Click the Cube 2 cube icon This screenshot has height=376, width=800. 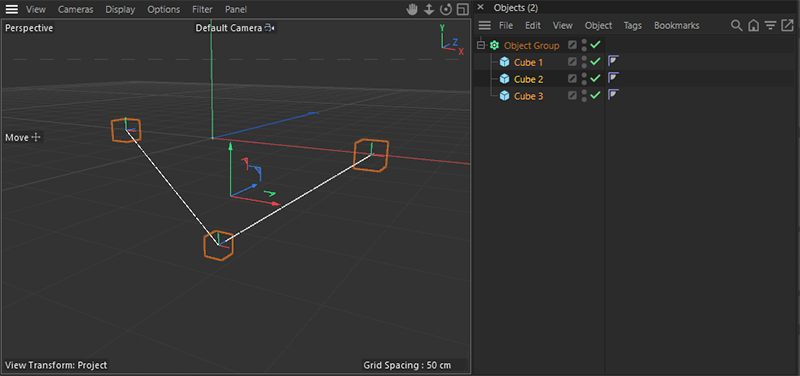coord(505,79)
